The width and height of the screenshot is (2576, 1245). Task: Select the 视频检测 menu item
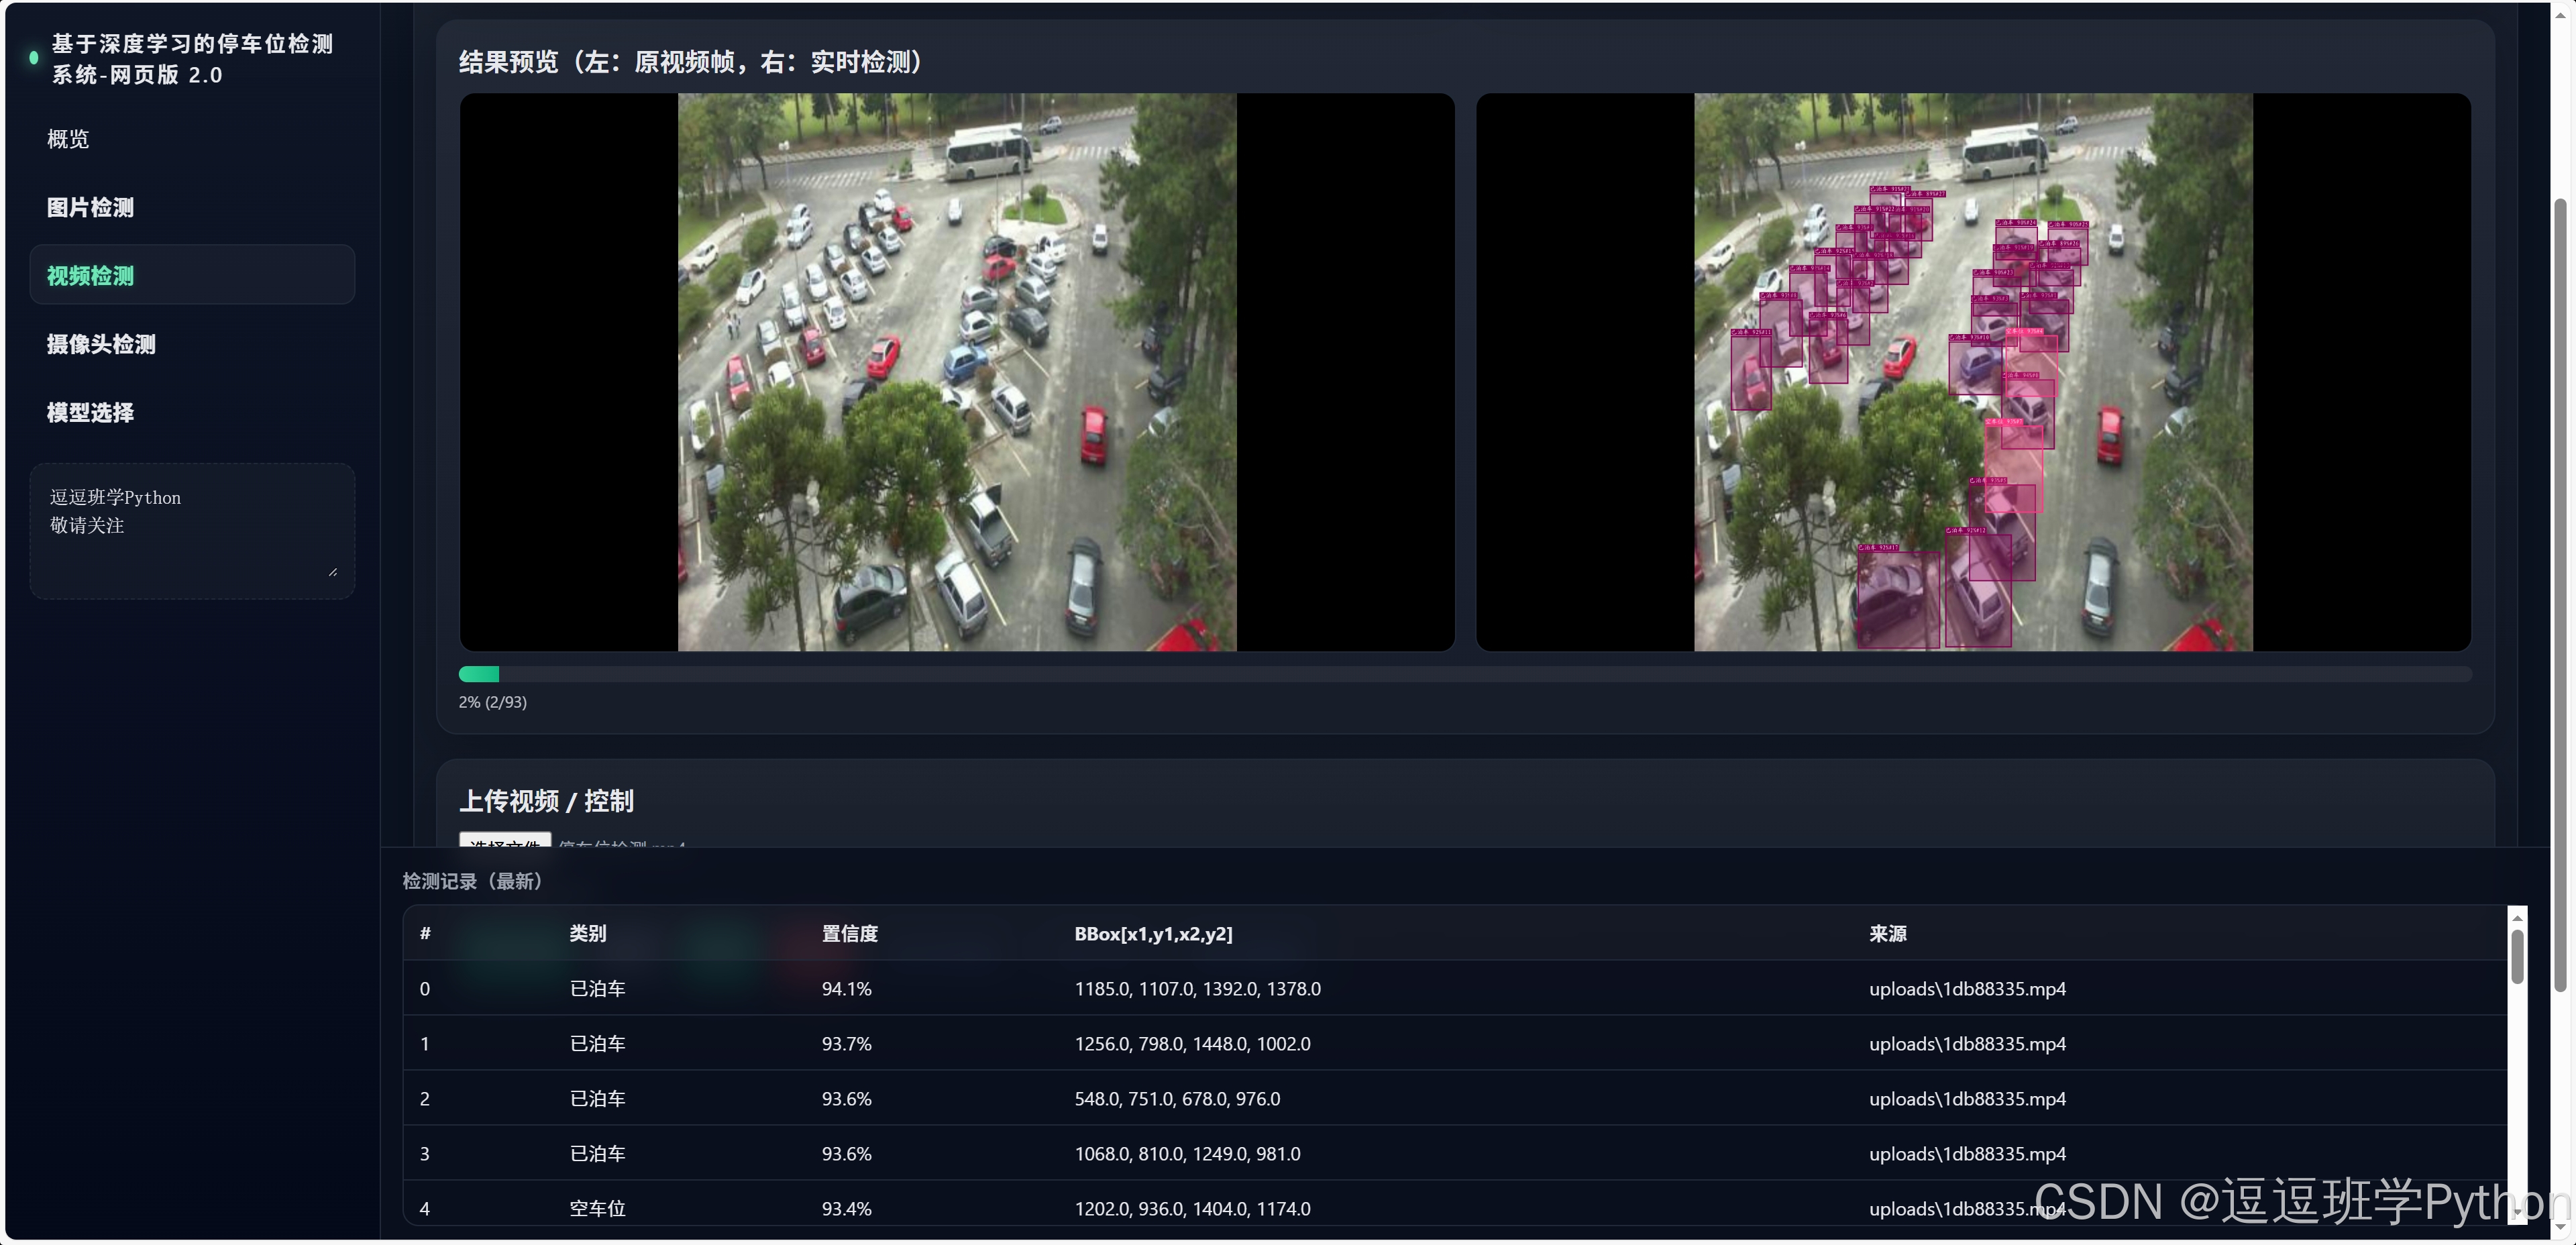[192, 275]
